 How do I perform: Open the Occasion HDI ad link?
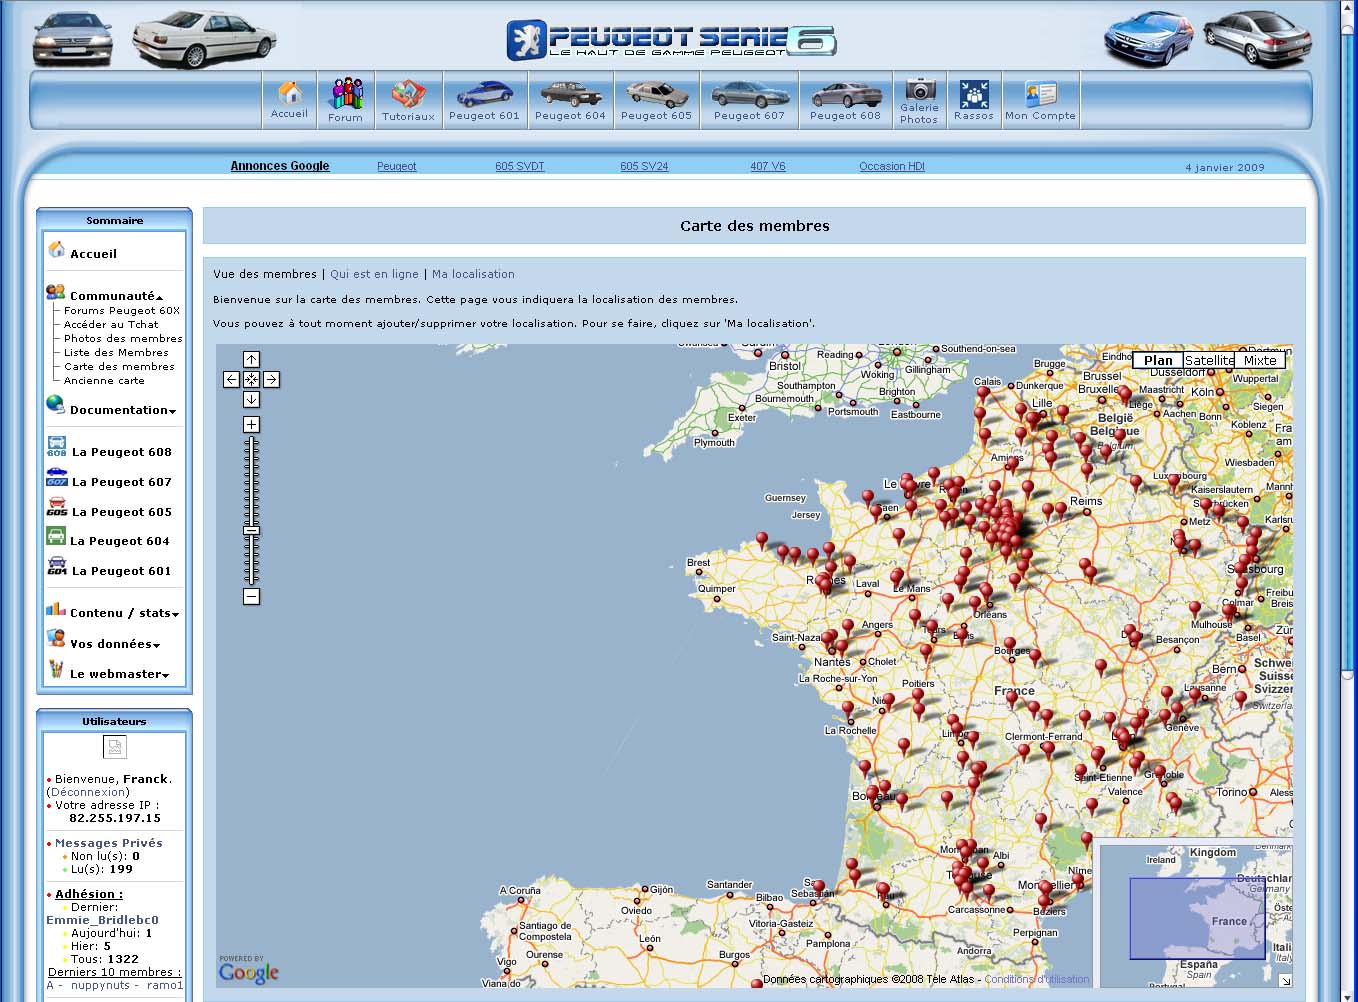892,166
